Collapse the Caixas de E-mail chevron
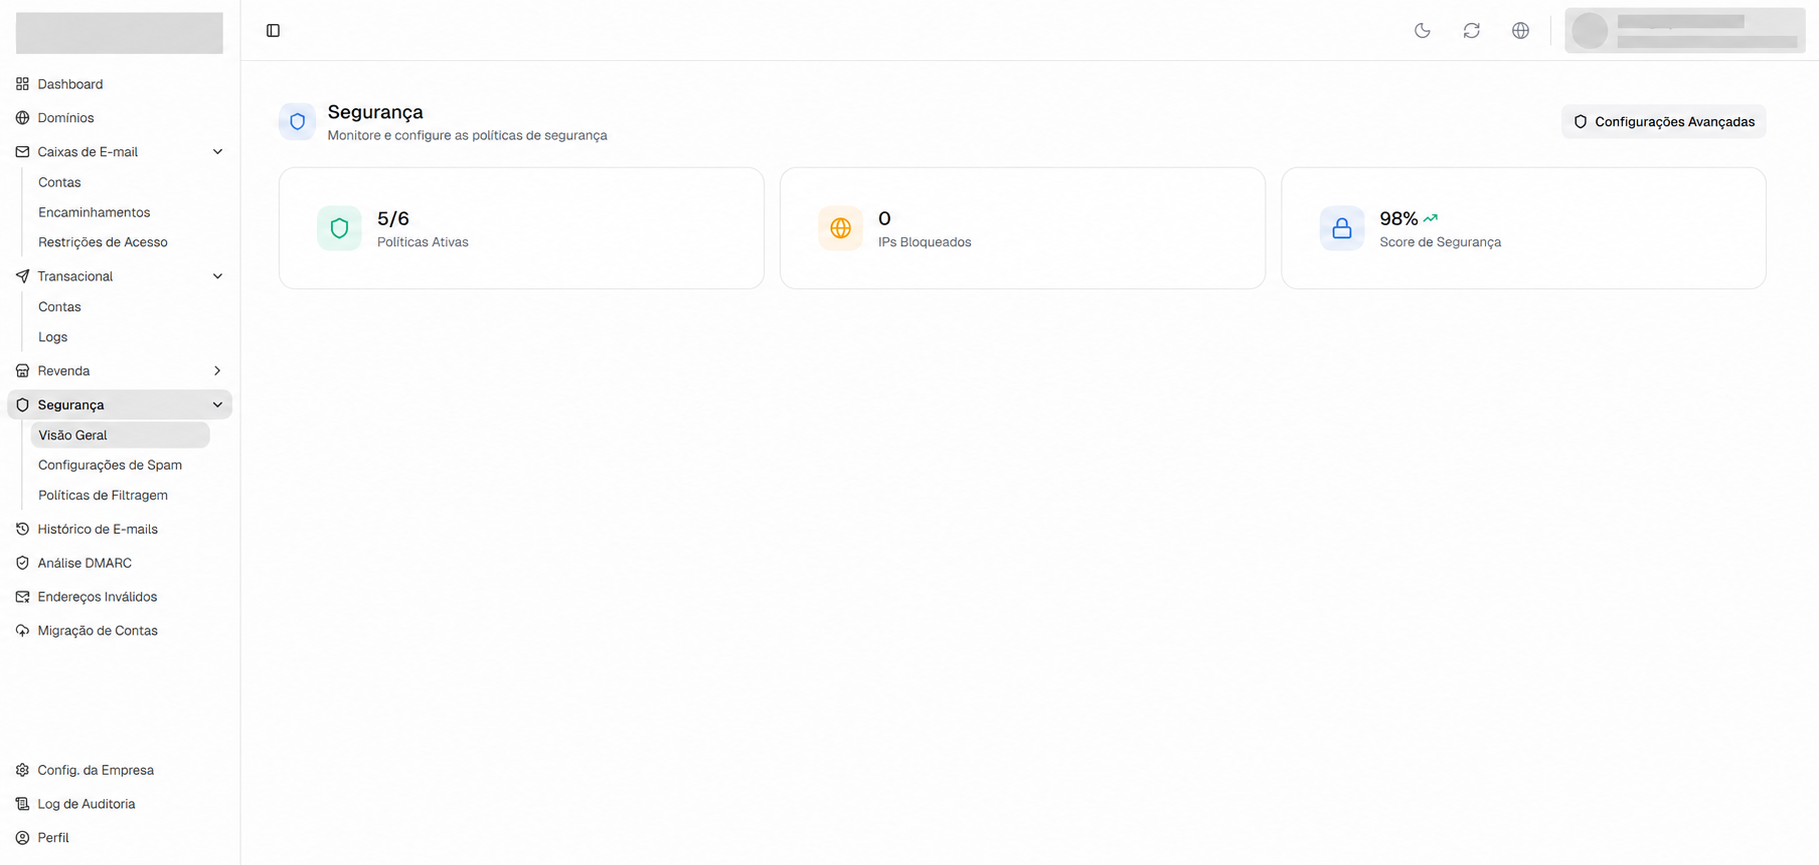Screen dimensions: 1819x865 click(x=217, y=152)
